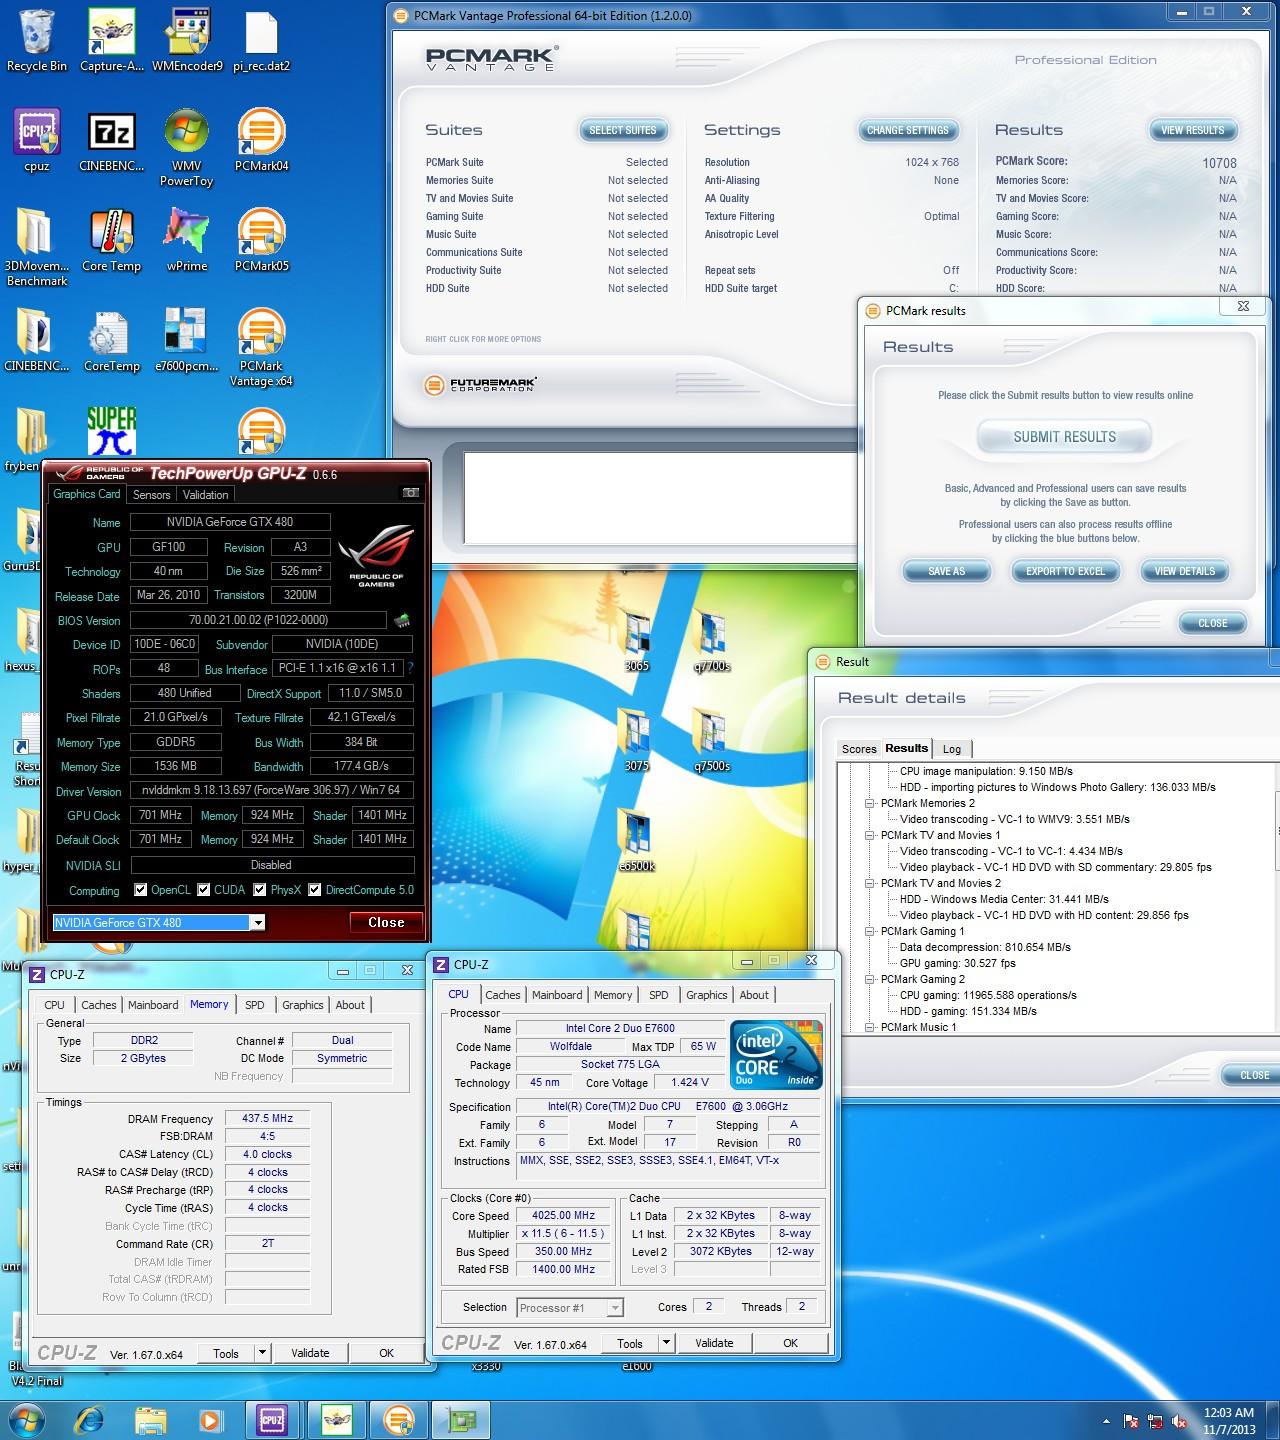Launch the cpuz desktop shortcut
Viewport: 1280px width, 1440px height.
[x=36, y=140]
